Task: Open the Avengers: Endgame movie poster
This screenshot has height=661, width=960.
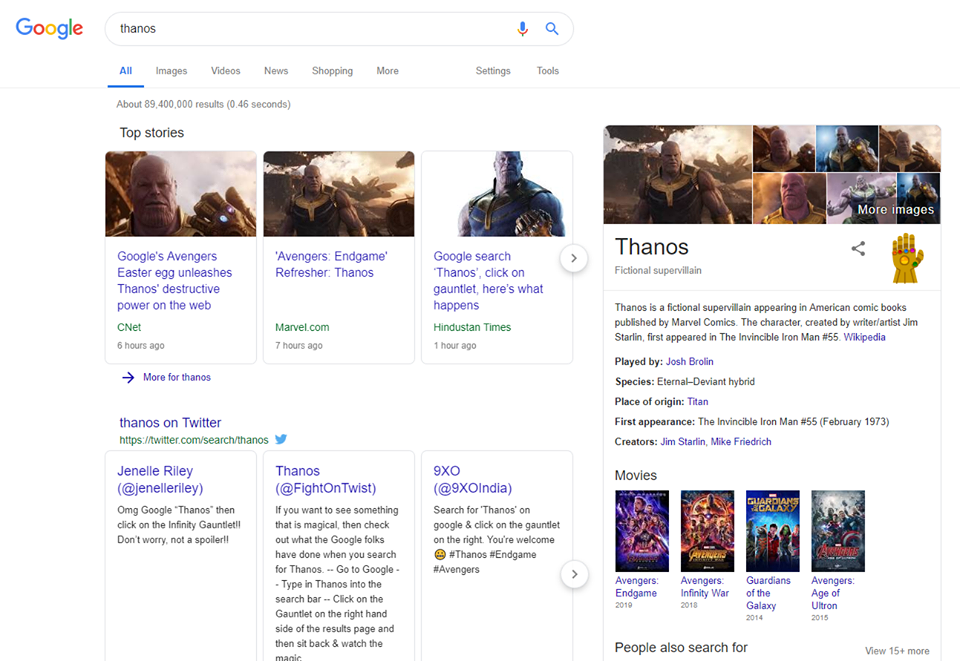Action: pos(642,531)
